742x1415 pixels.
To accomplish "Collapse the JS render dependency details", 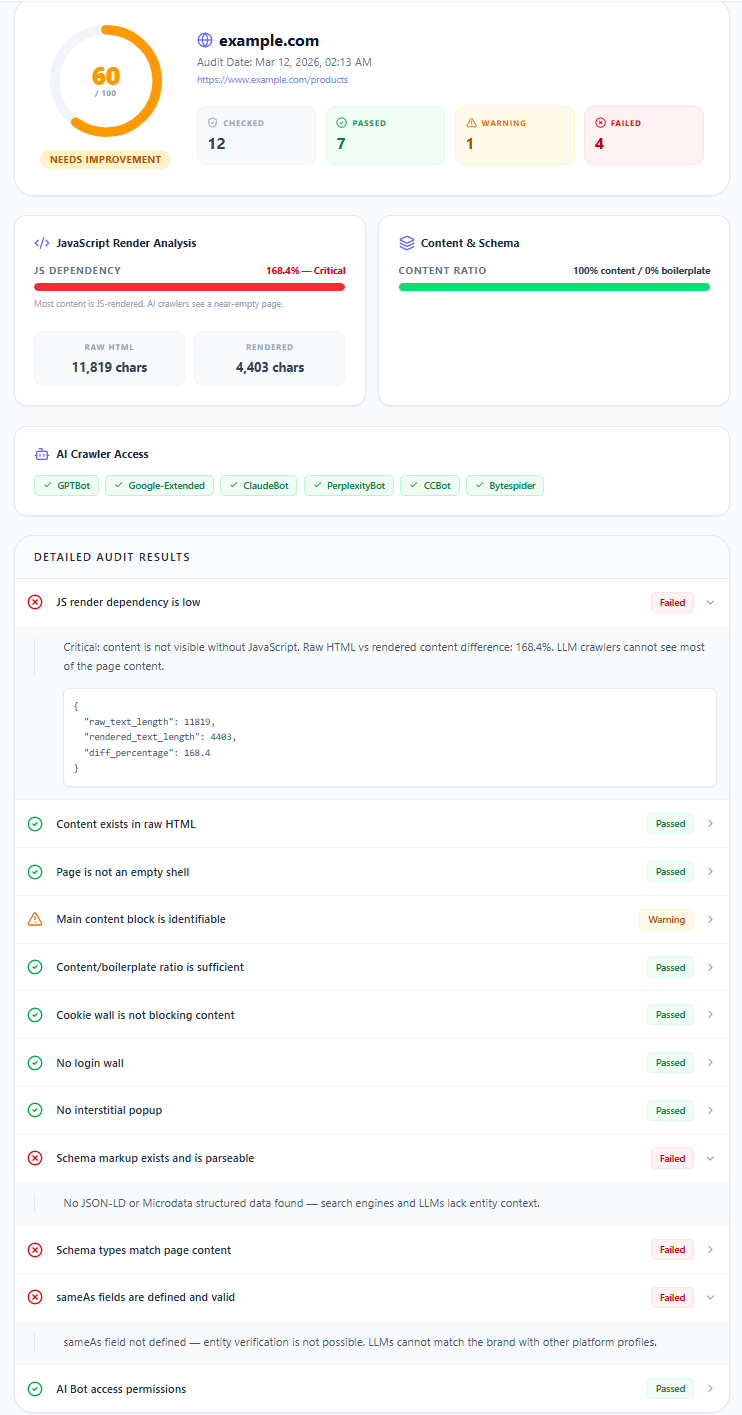I will [710, 602].
